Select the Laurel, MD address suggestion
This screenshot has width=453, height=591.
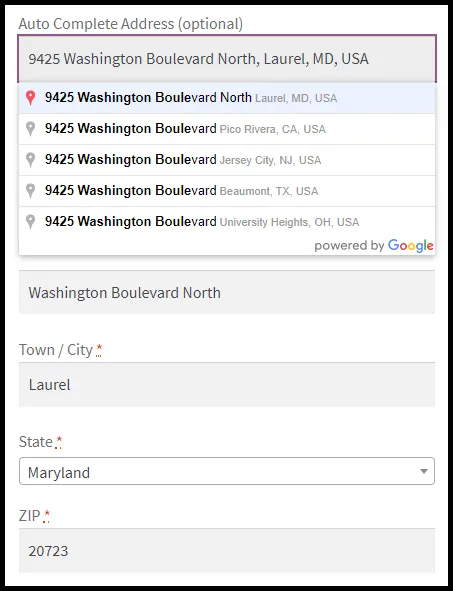227,98
